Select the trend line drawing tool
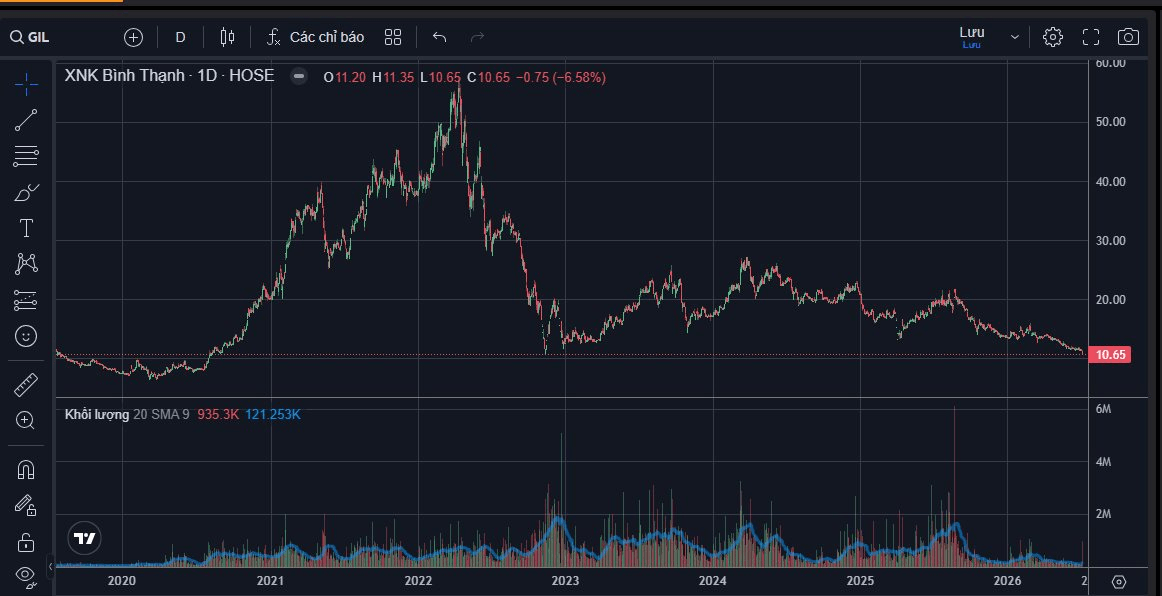The height and width of the screenshot is (596, 1162). (x=26, y=120)
